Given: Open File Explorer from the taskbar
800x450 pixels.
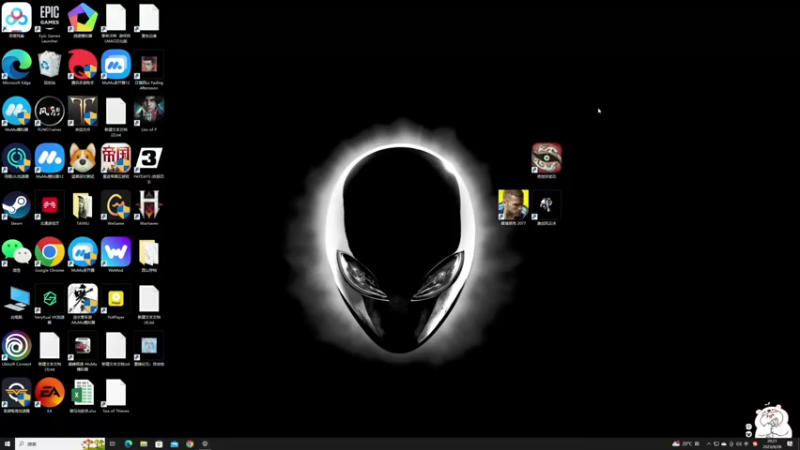Looking at the screenshot, I should 143,444.
